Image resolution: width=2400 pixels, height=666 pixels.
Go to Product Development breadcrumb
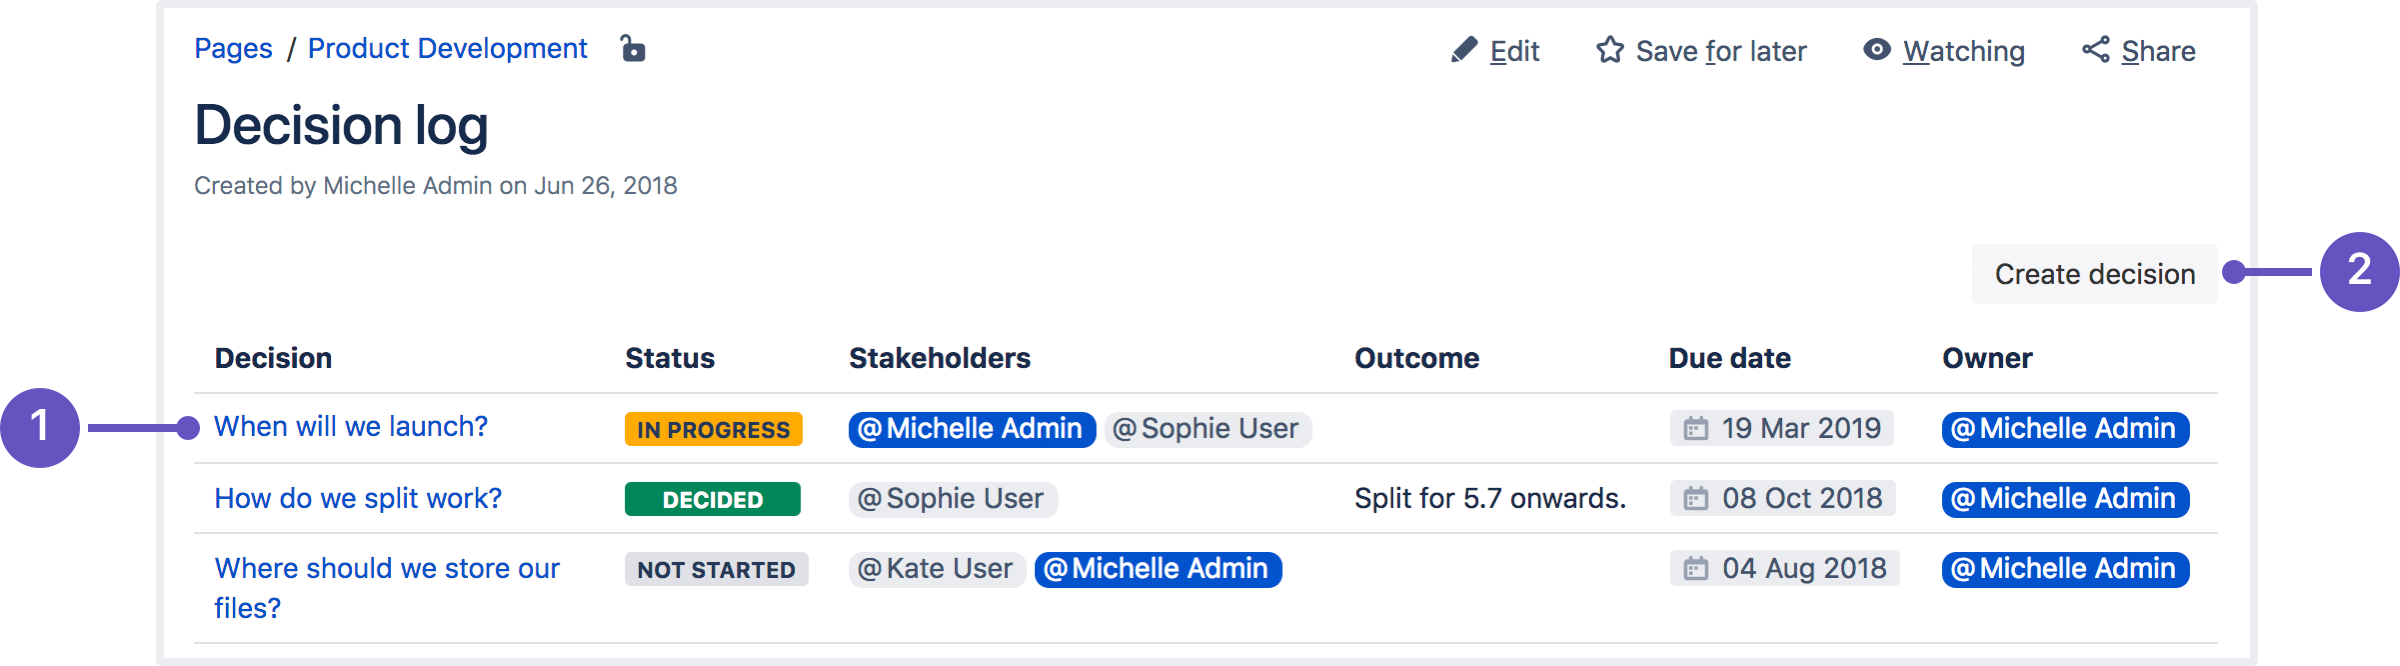[447, 48]
